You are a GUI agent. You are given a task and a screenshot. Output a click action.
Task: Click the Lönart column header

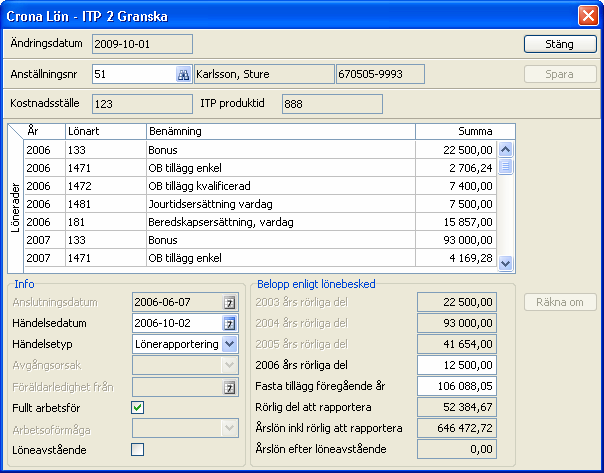coord(106,131)
